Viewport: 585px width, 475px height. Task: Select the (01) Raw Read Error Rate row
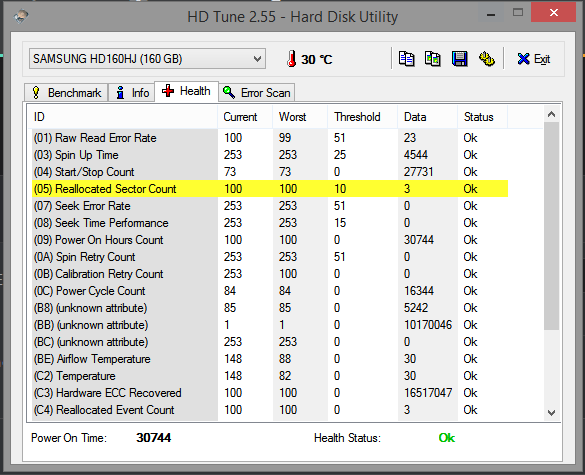(x=270, y=138)
